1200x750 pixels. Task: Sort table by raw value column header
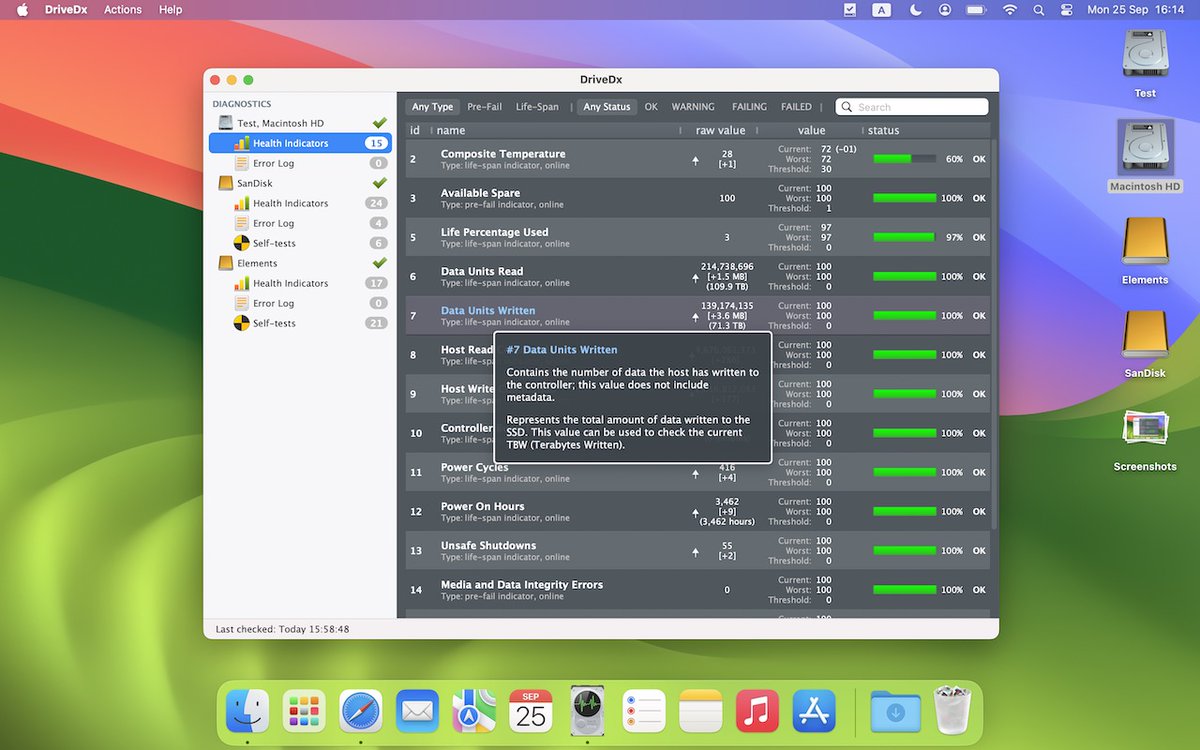[721, 130]
